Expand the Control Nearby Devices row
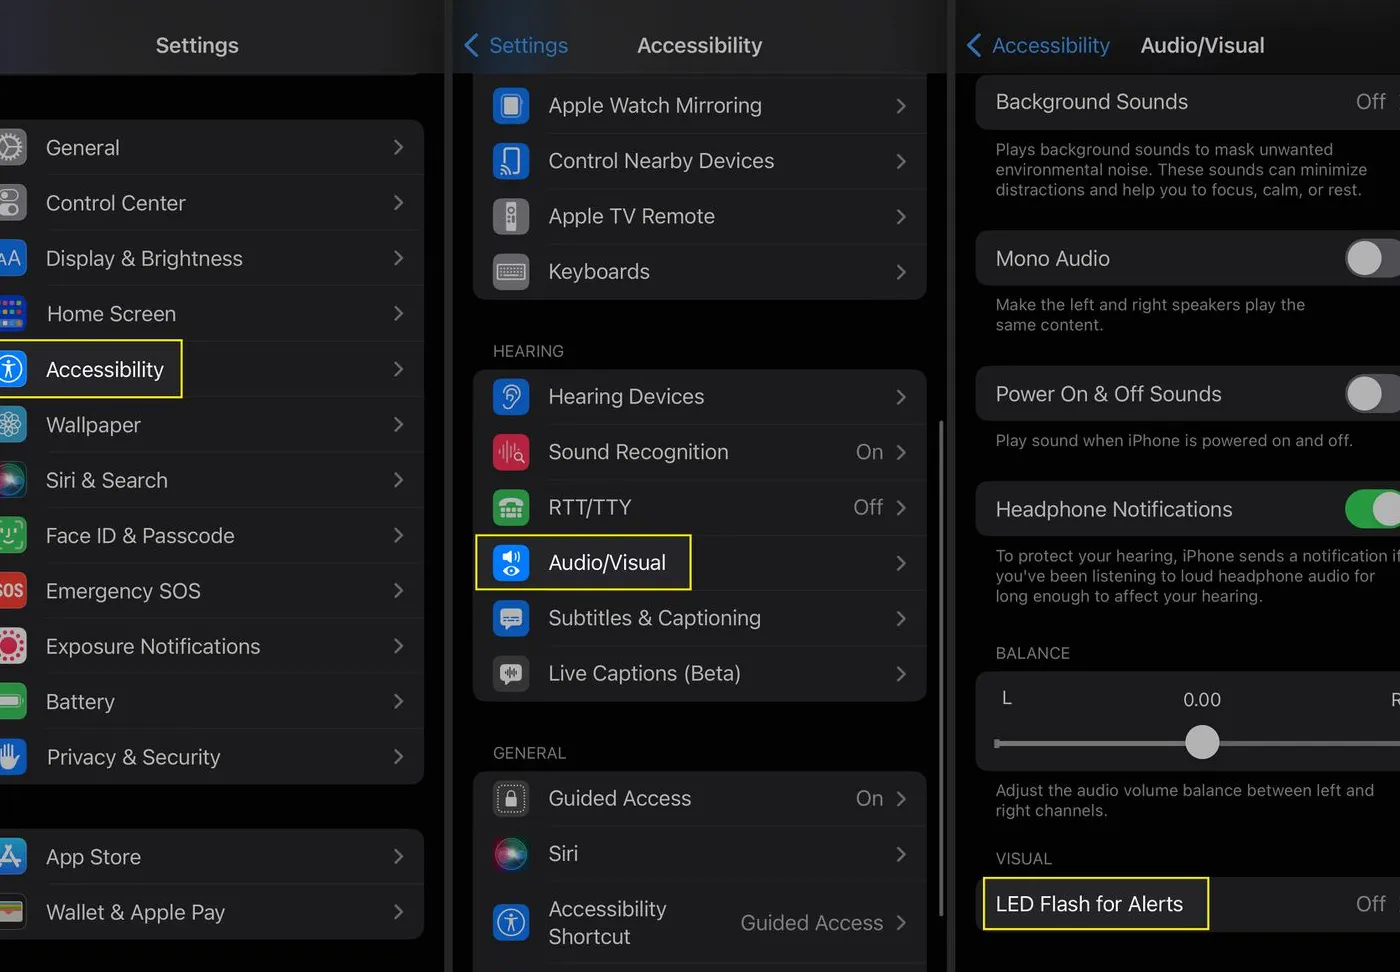This screenshot has width=1400, height=972. click(700, 160)
